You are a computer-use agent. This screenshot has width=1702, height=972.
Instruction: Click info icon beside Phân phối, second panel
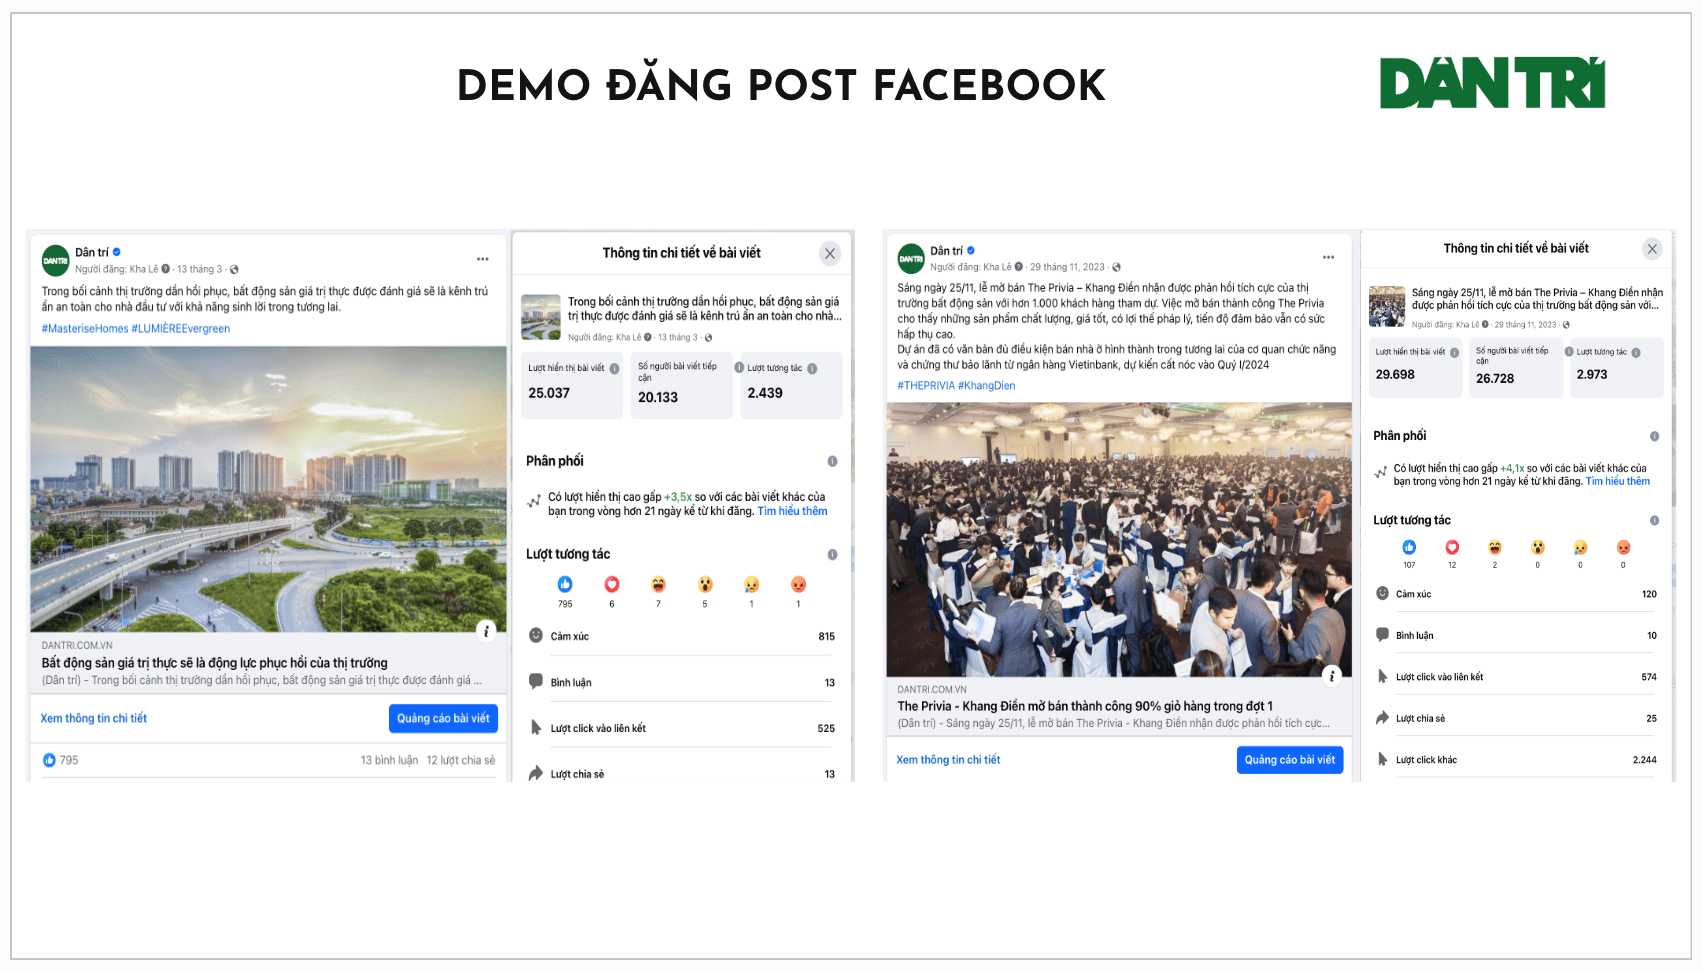pos(1654,436)
